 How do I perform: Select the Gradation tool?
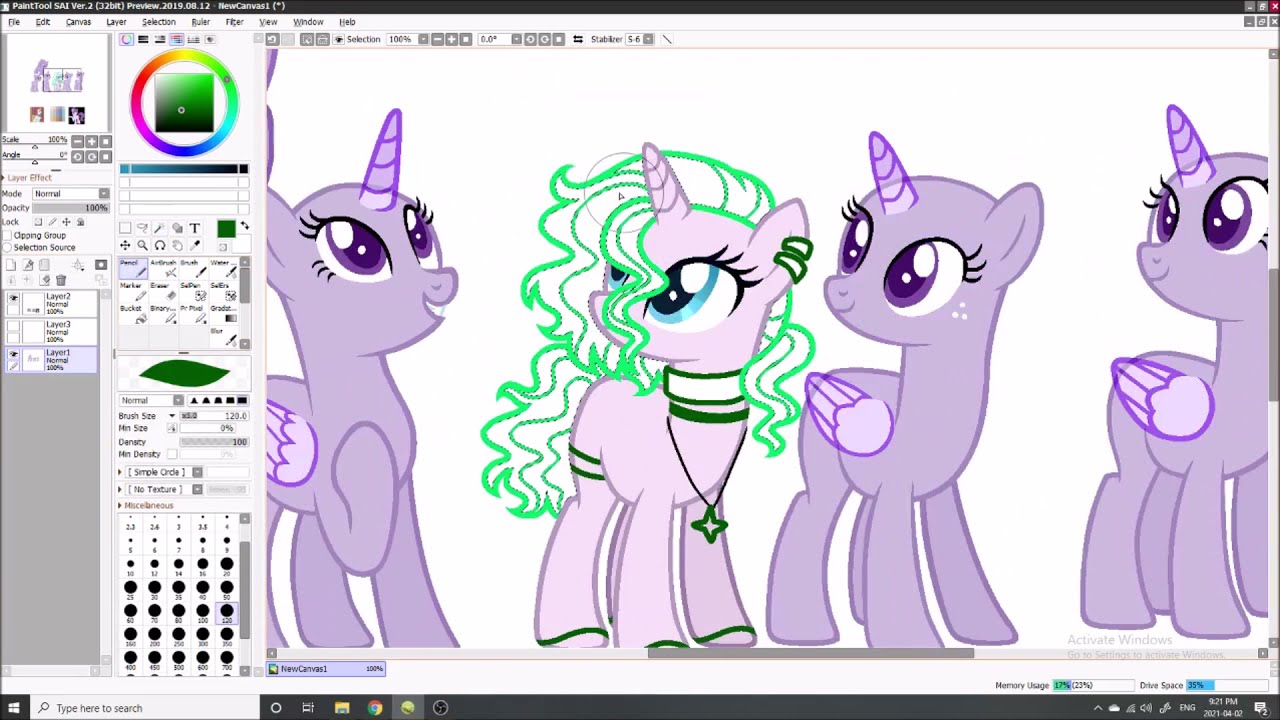223,315
